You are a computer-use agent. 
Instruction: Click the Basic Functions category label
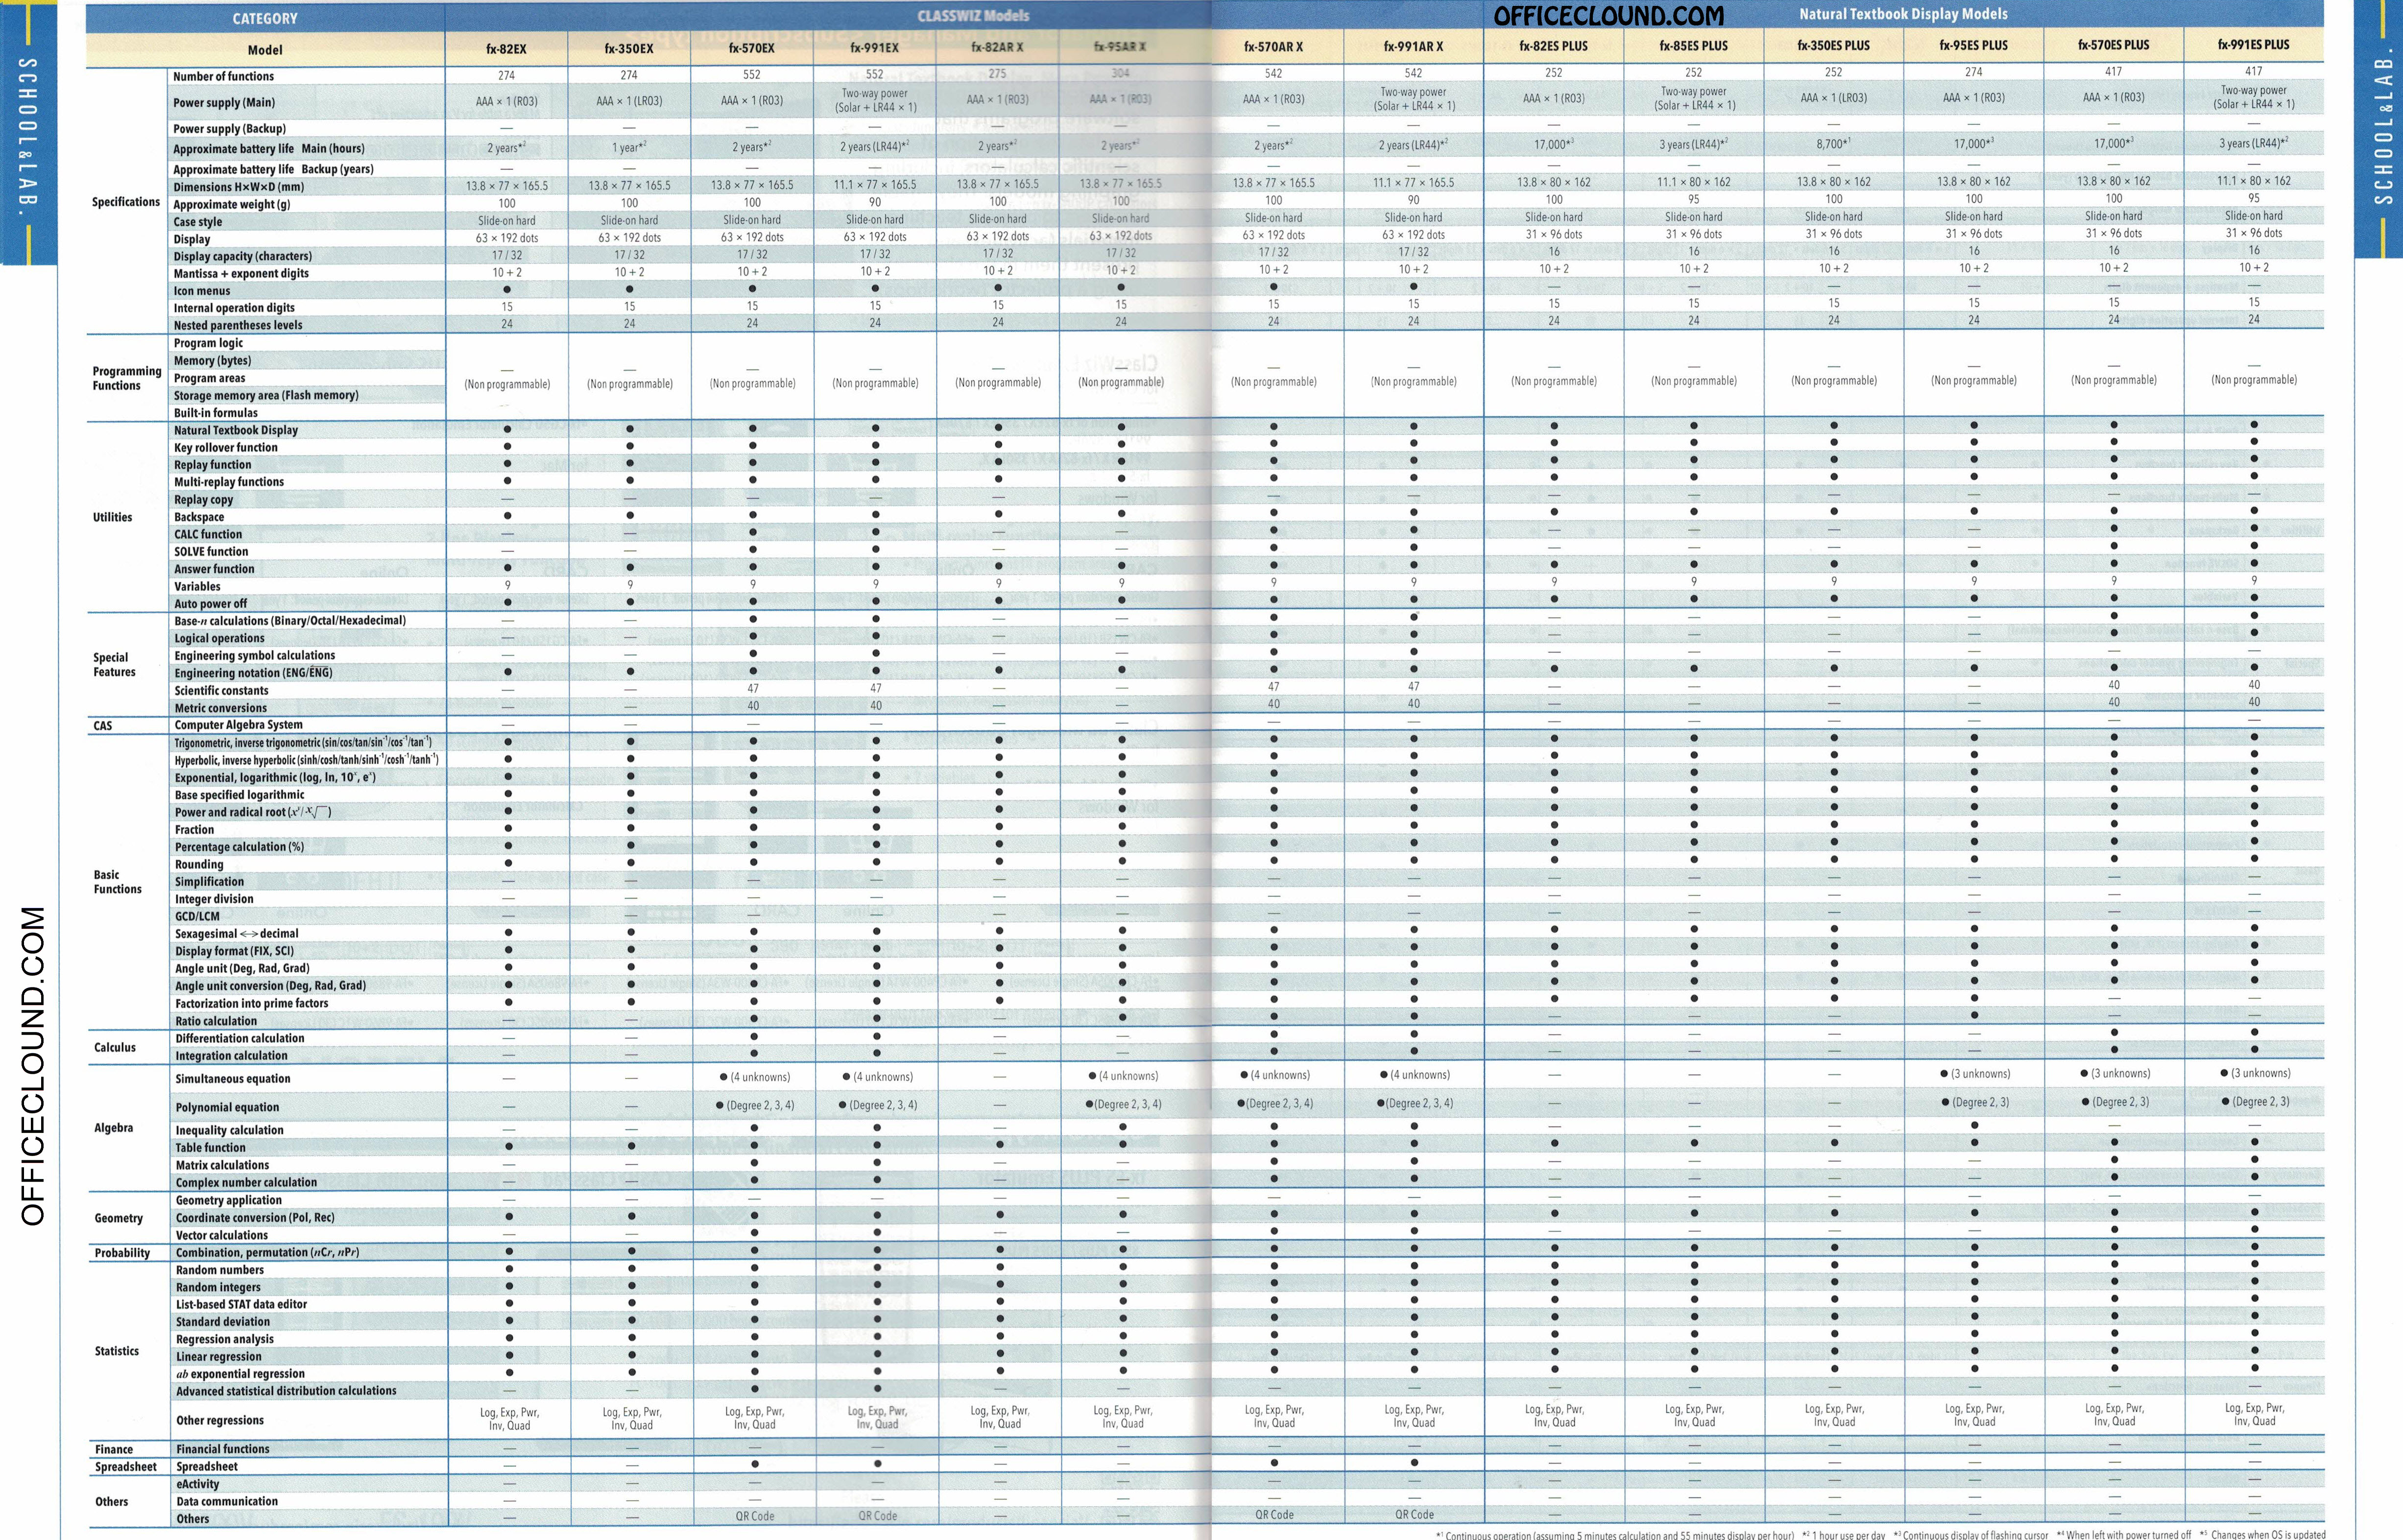pos(117,882)
